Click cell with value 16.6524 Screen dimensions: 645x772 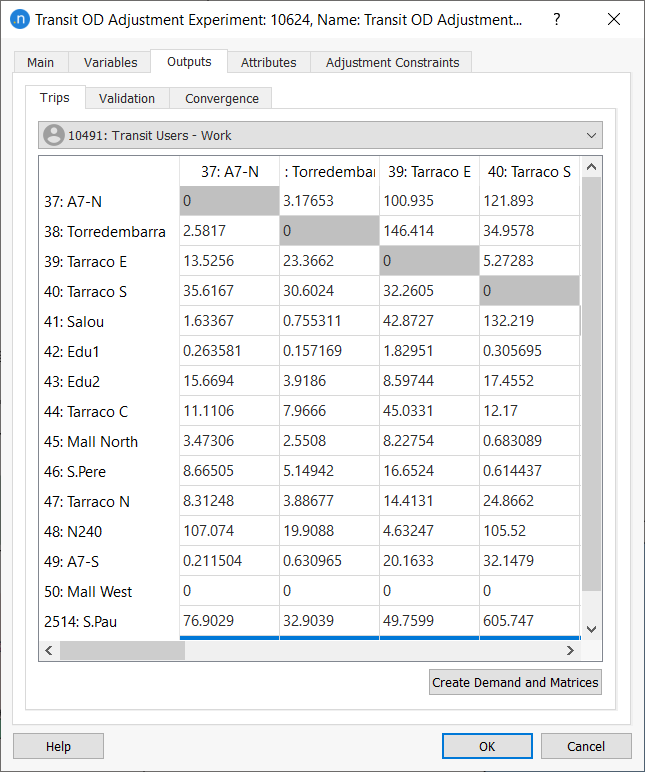(429, 471)
